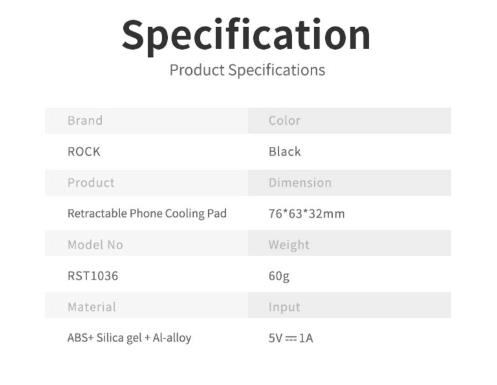Click the word Pad in product name

pos(217,213)
